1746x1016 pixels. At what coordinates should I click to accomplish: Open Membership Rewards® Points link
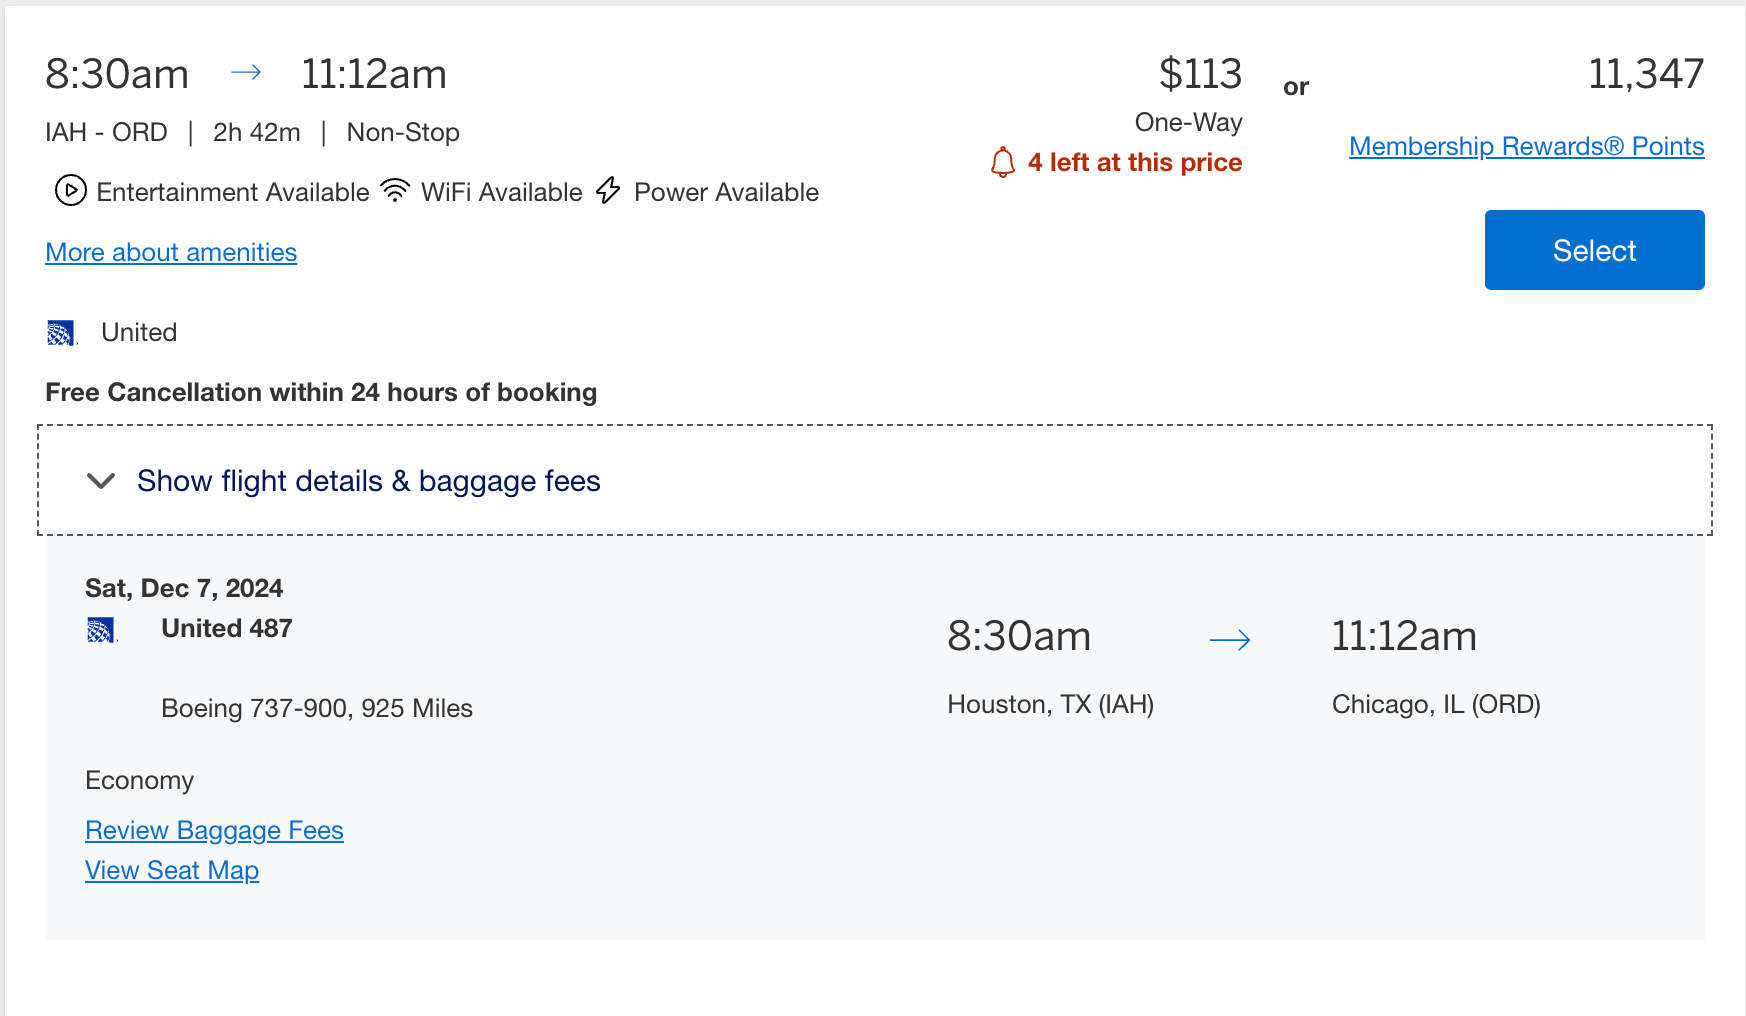click(1526, 146)
